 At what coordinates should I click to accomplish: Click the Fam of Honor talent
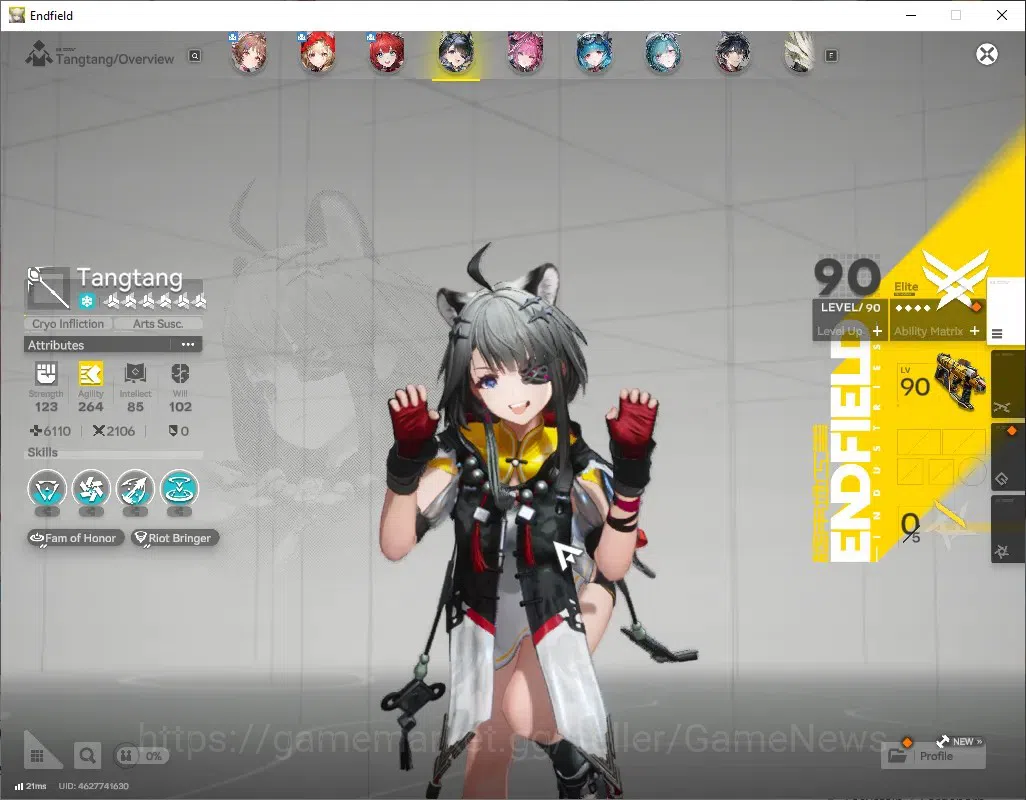(x=75, y=538)
